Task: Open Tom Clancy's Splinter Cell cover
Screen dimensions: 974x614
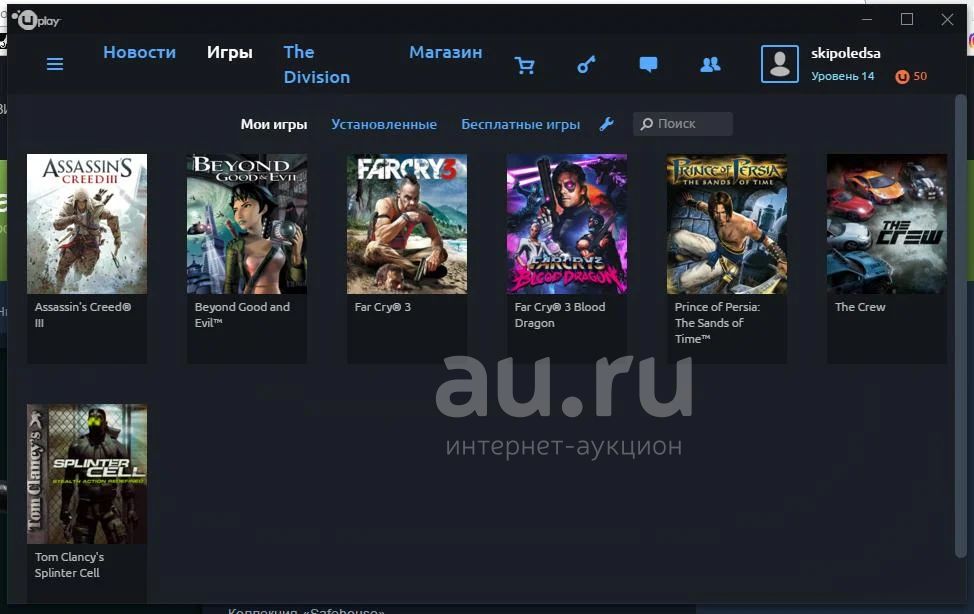Action: 87,474
